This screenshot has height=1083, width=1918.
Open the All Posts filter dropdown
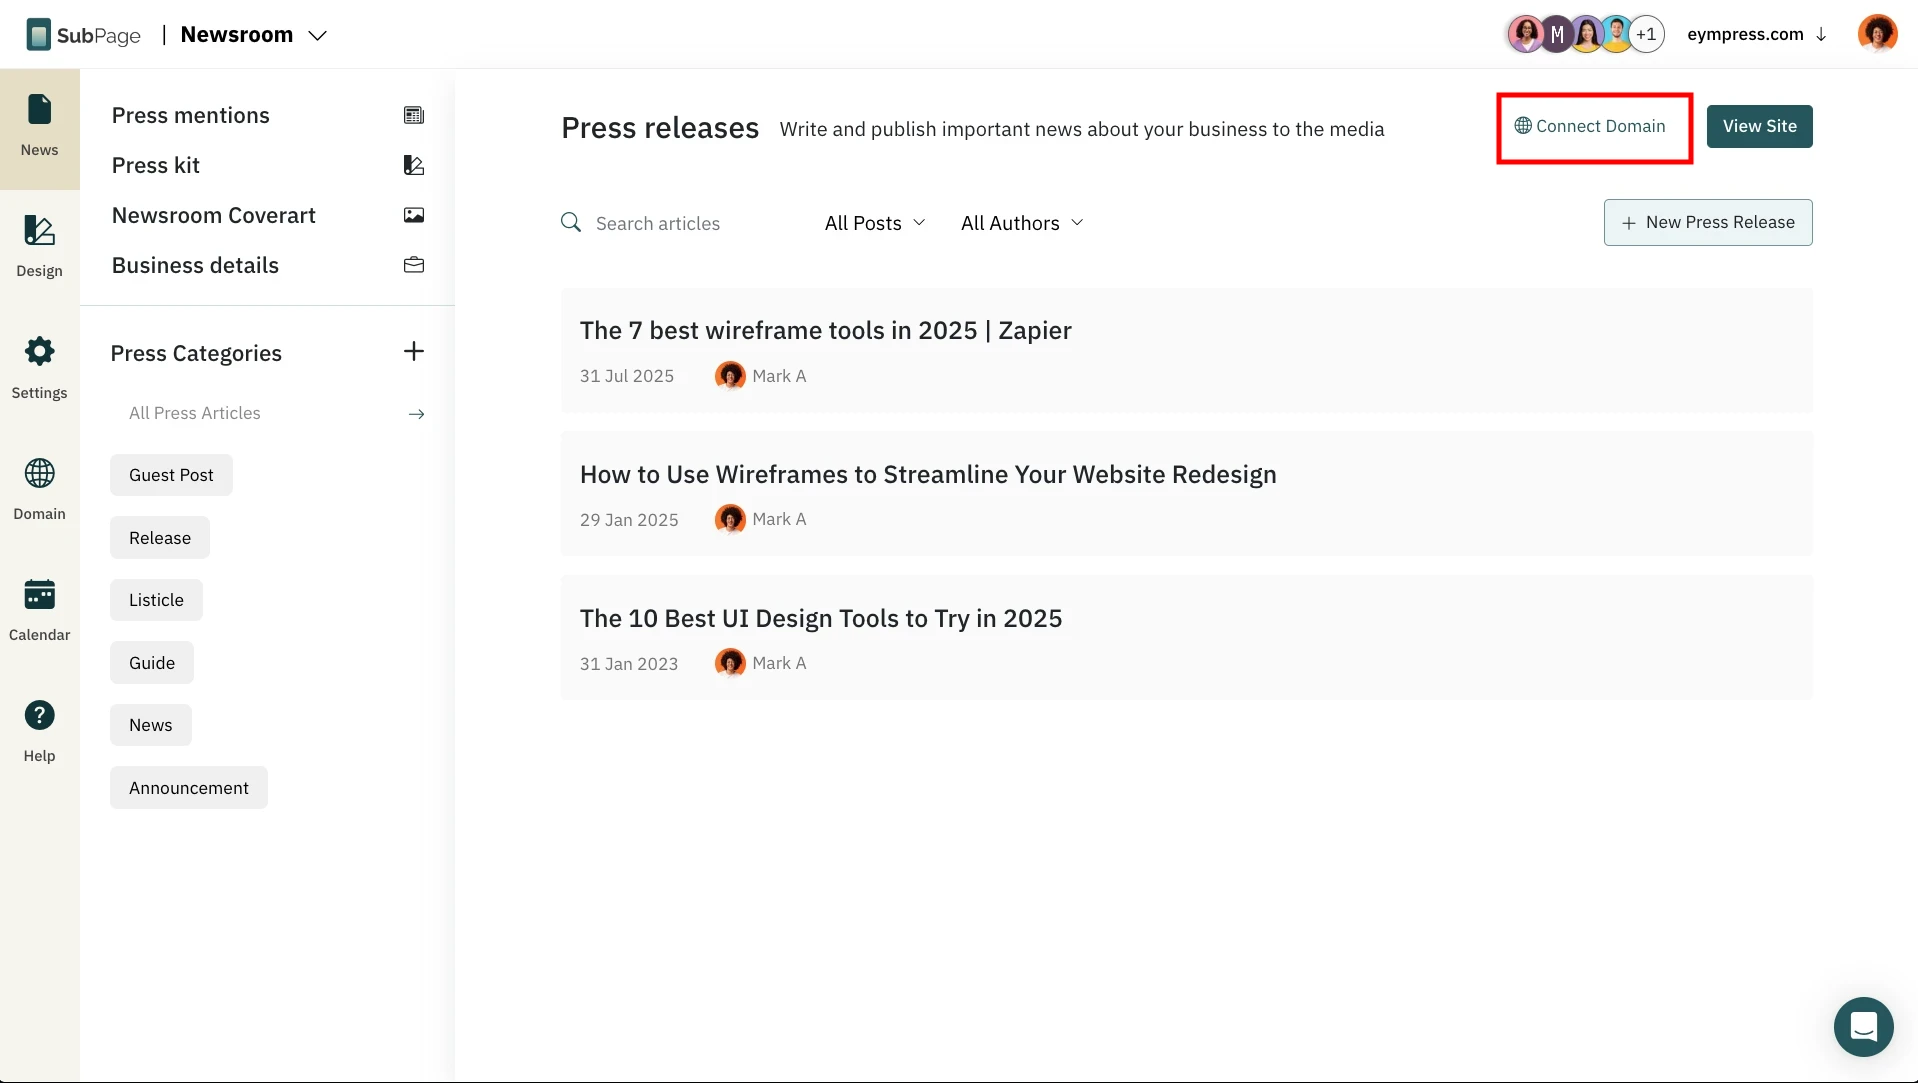click(875, 223)
